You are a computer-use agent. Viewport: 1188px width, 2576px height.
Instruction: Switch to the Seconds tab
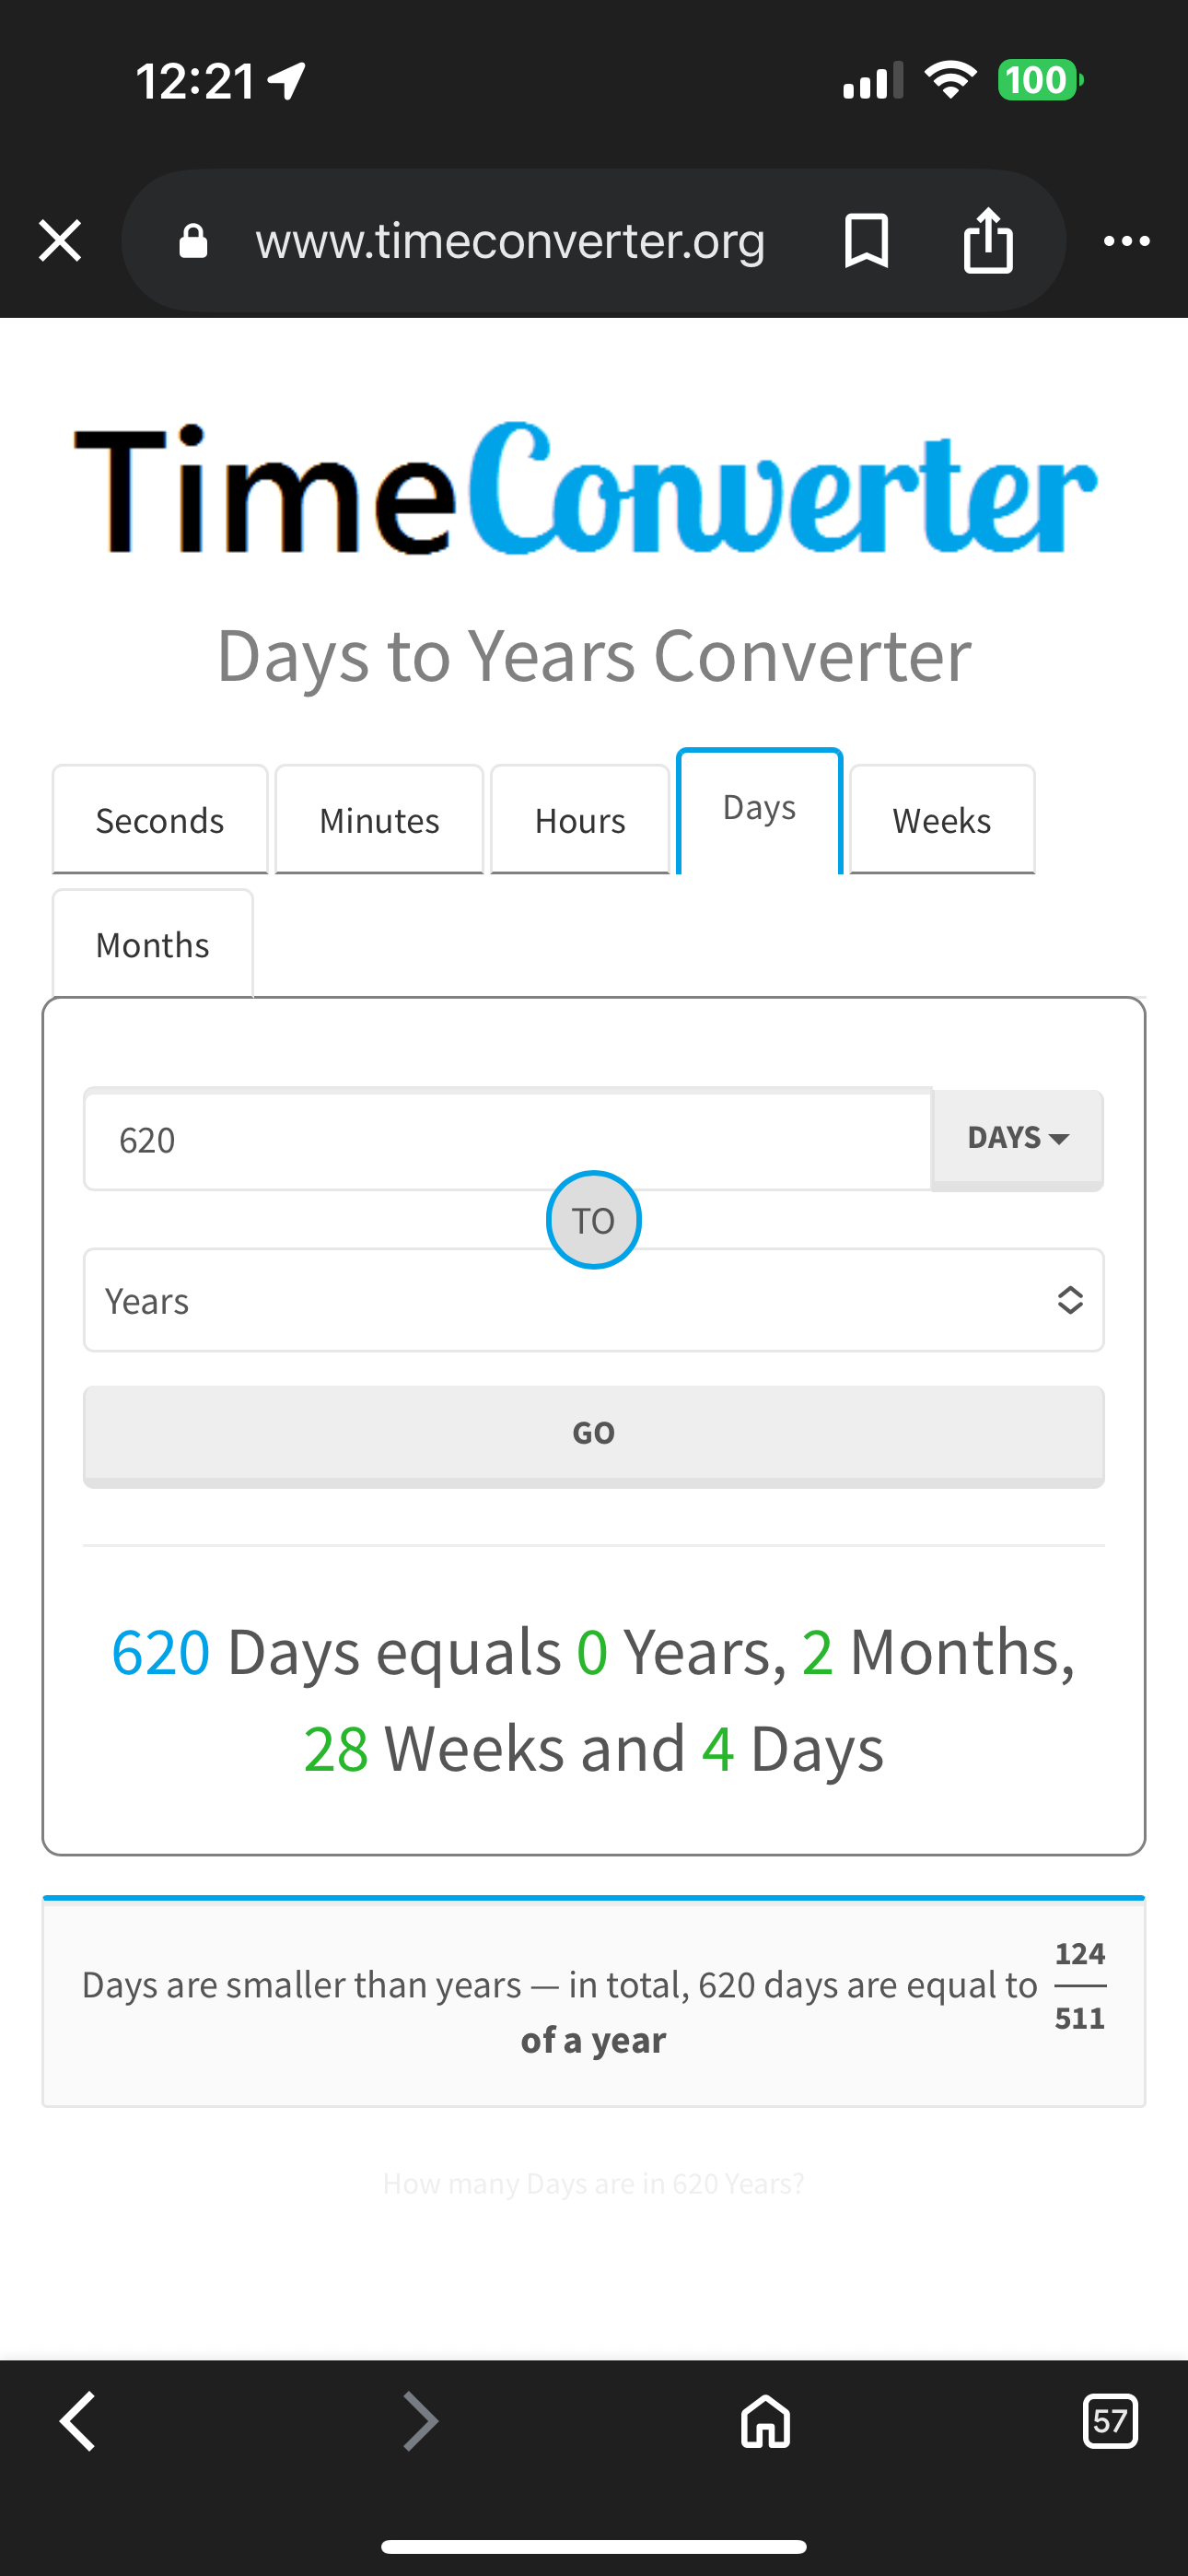pyautogui.click(x=160, y=820)
